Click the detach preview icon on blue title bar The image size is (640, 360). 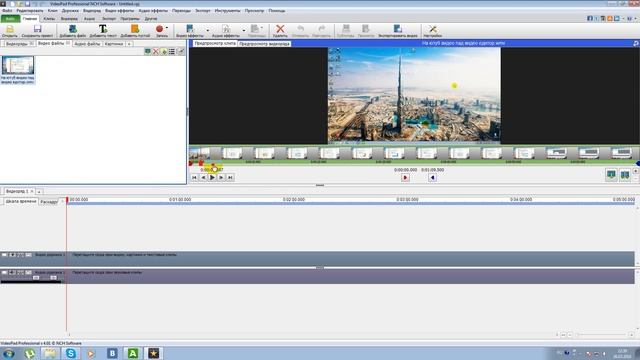pyautogui.click(x=636, y=43)
